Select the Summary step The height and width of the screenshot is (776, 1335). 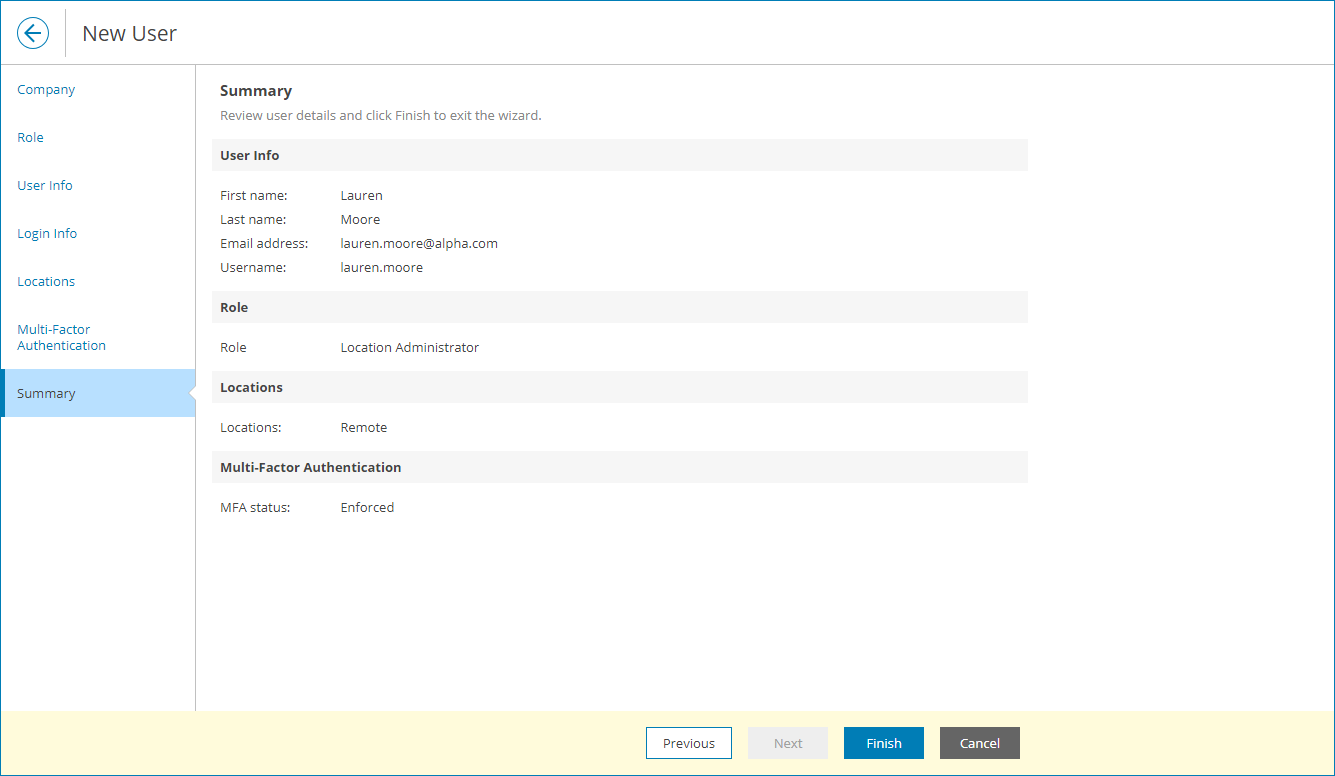(x=46, y=393)
